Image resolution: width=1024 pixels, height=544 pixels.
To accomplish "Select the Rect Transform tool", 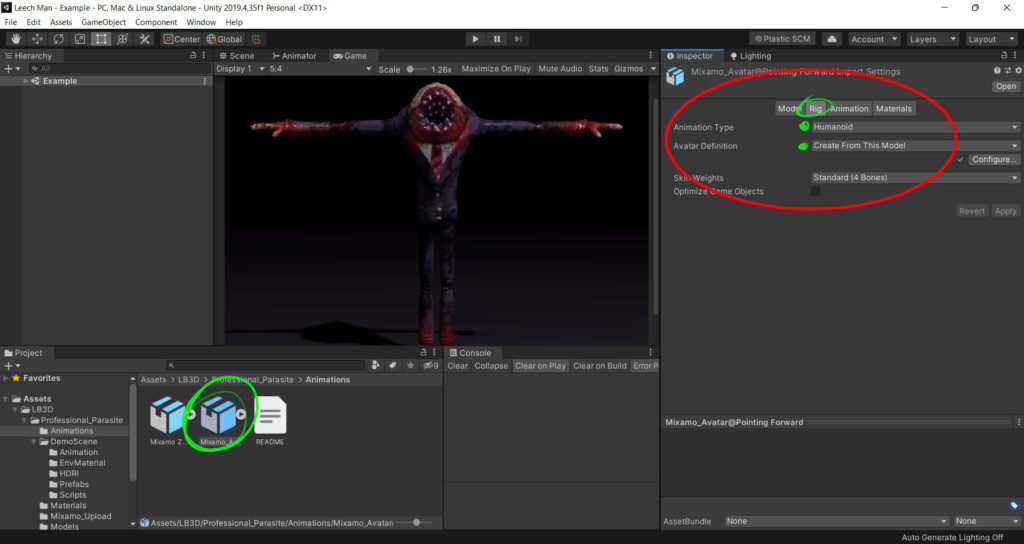I will click(101, 39).
